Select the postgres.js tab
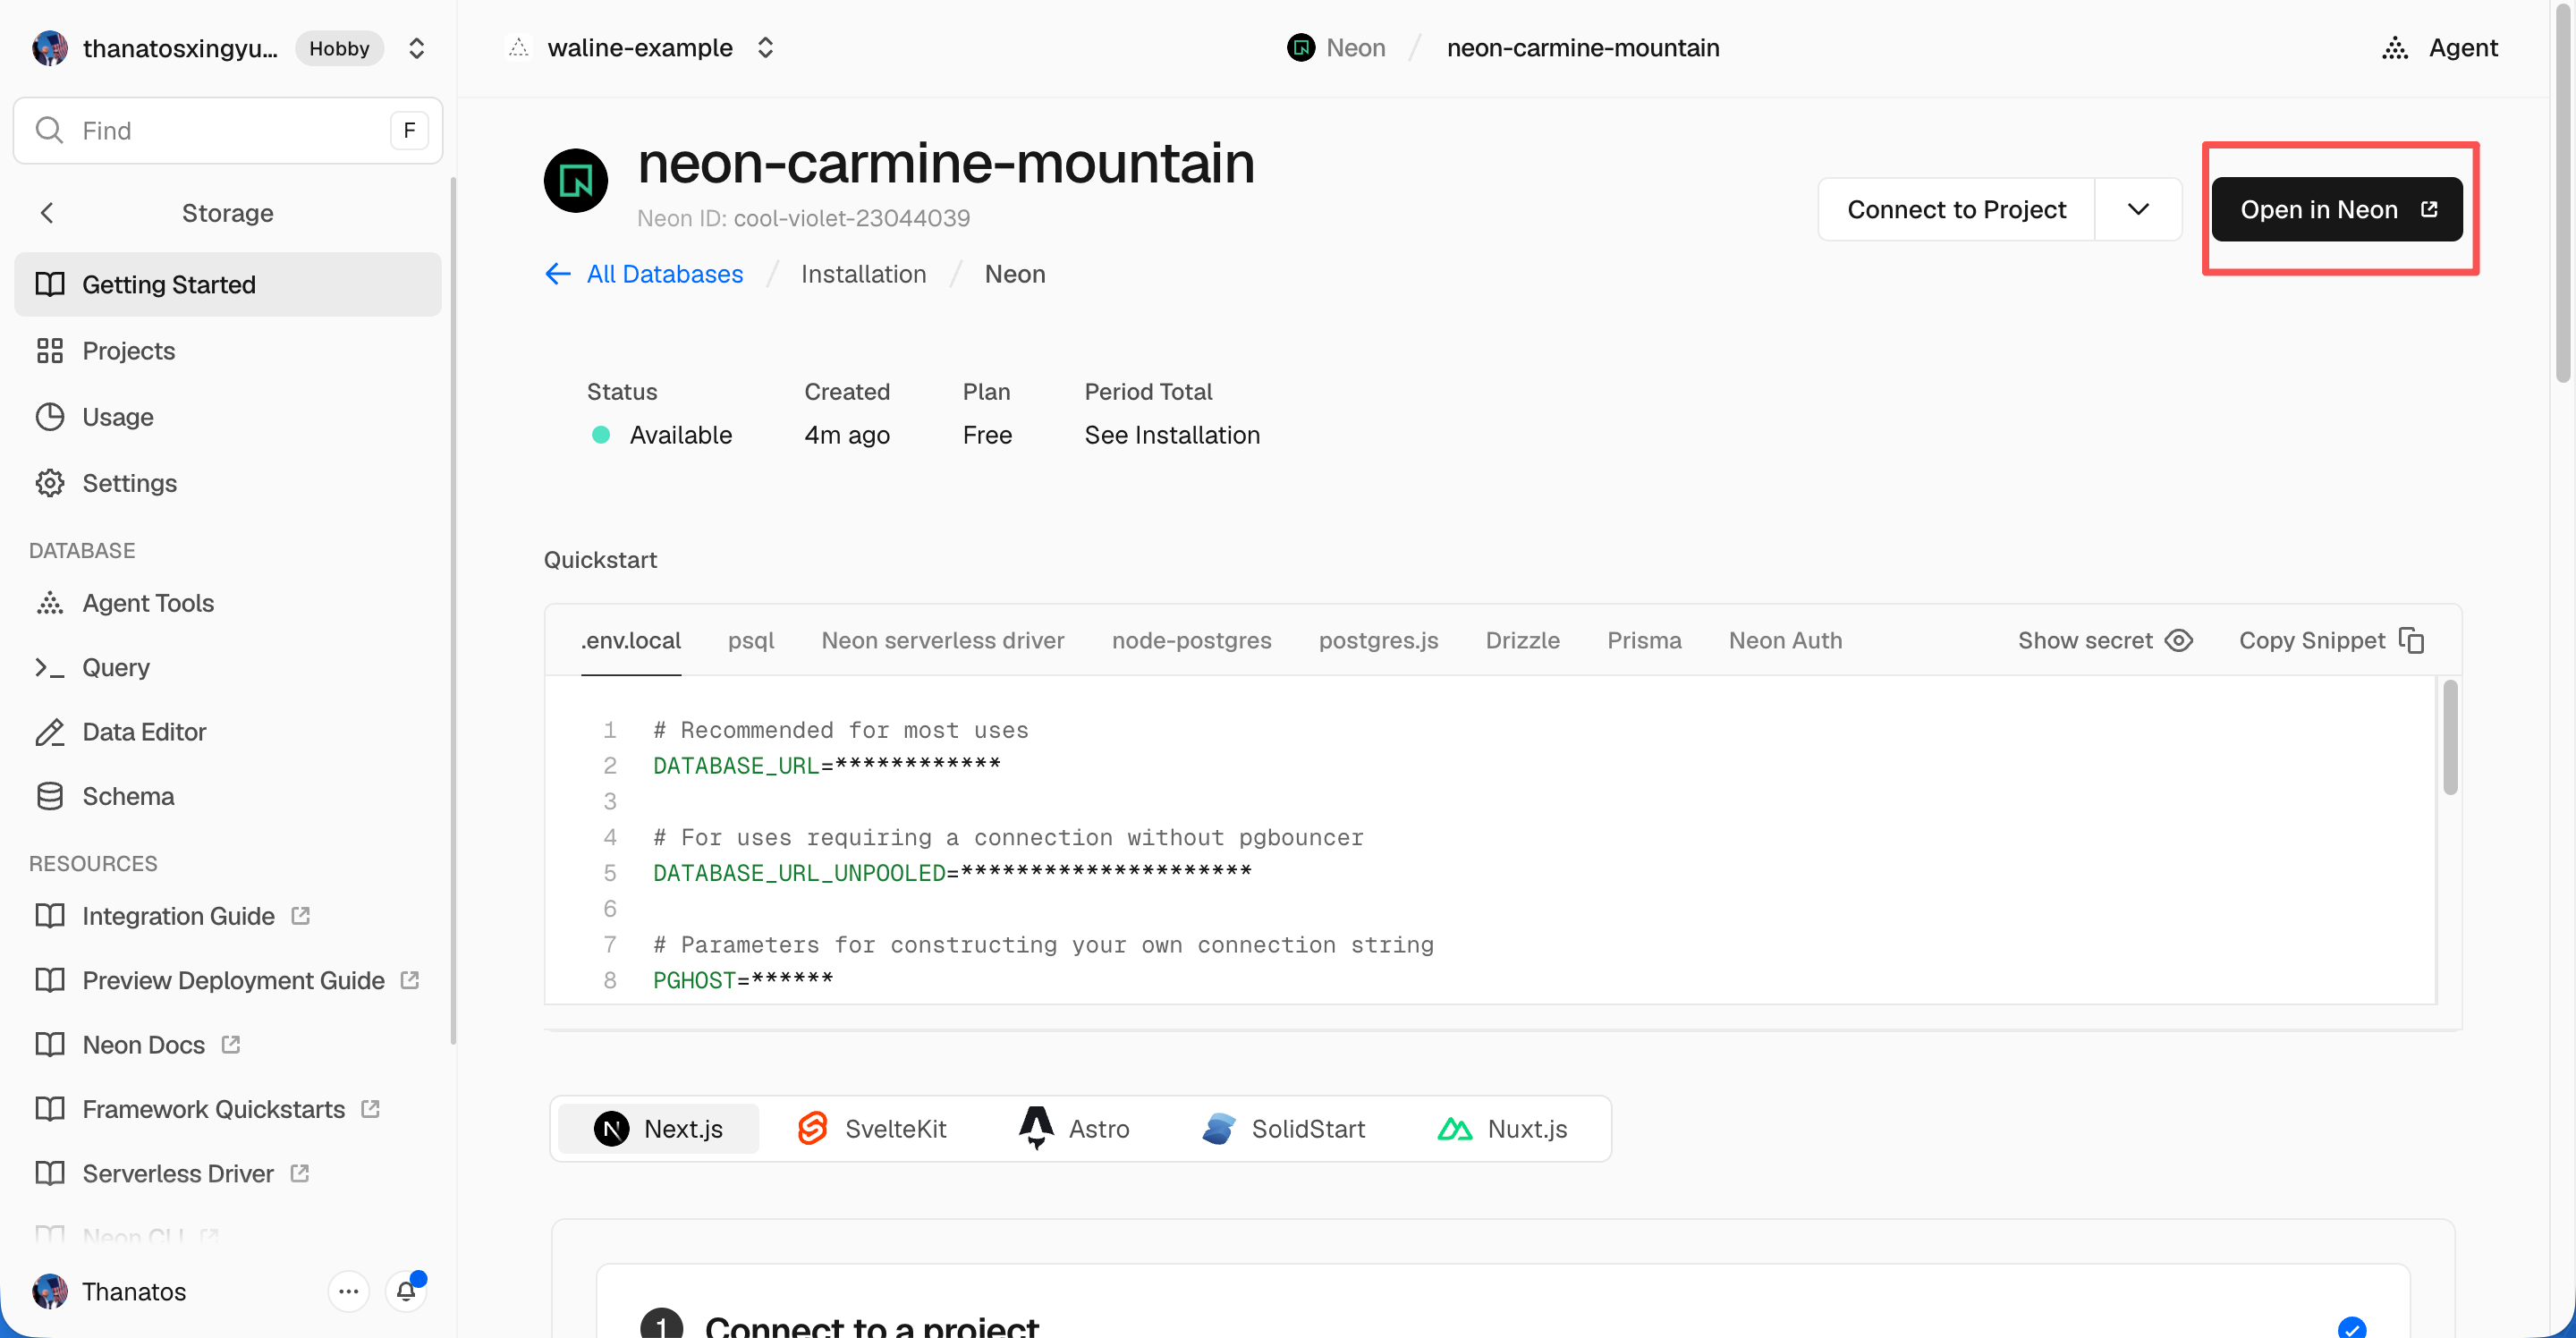This screenshot has width=2576, height=1338. [1378, 641]
